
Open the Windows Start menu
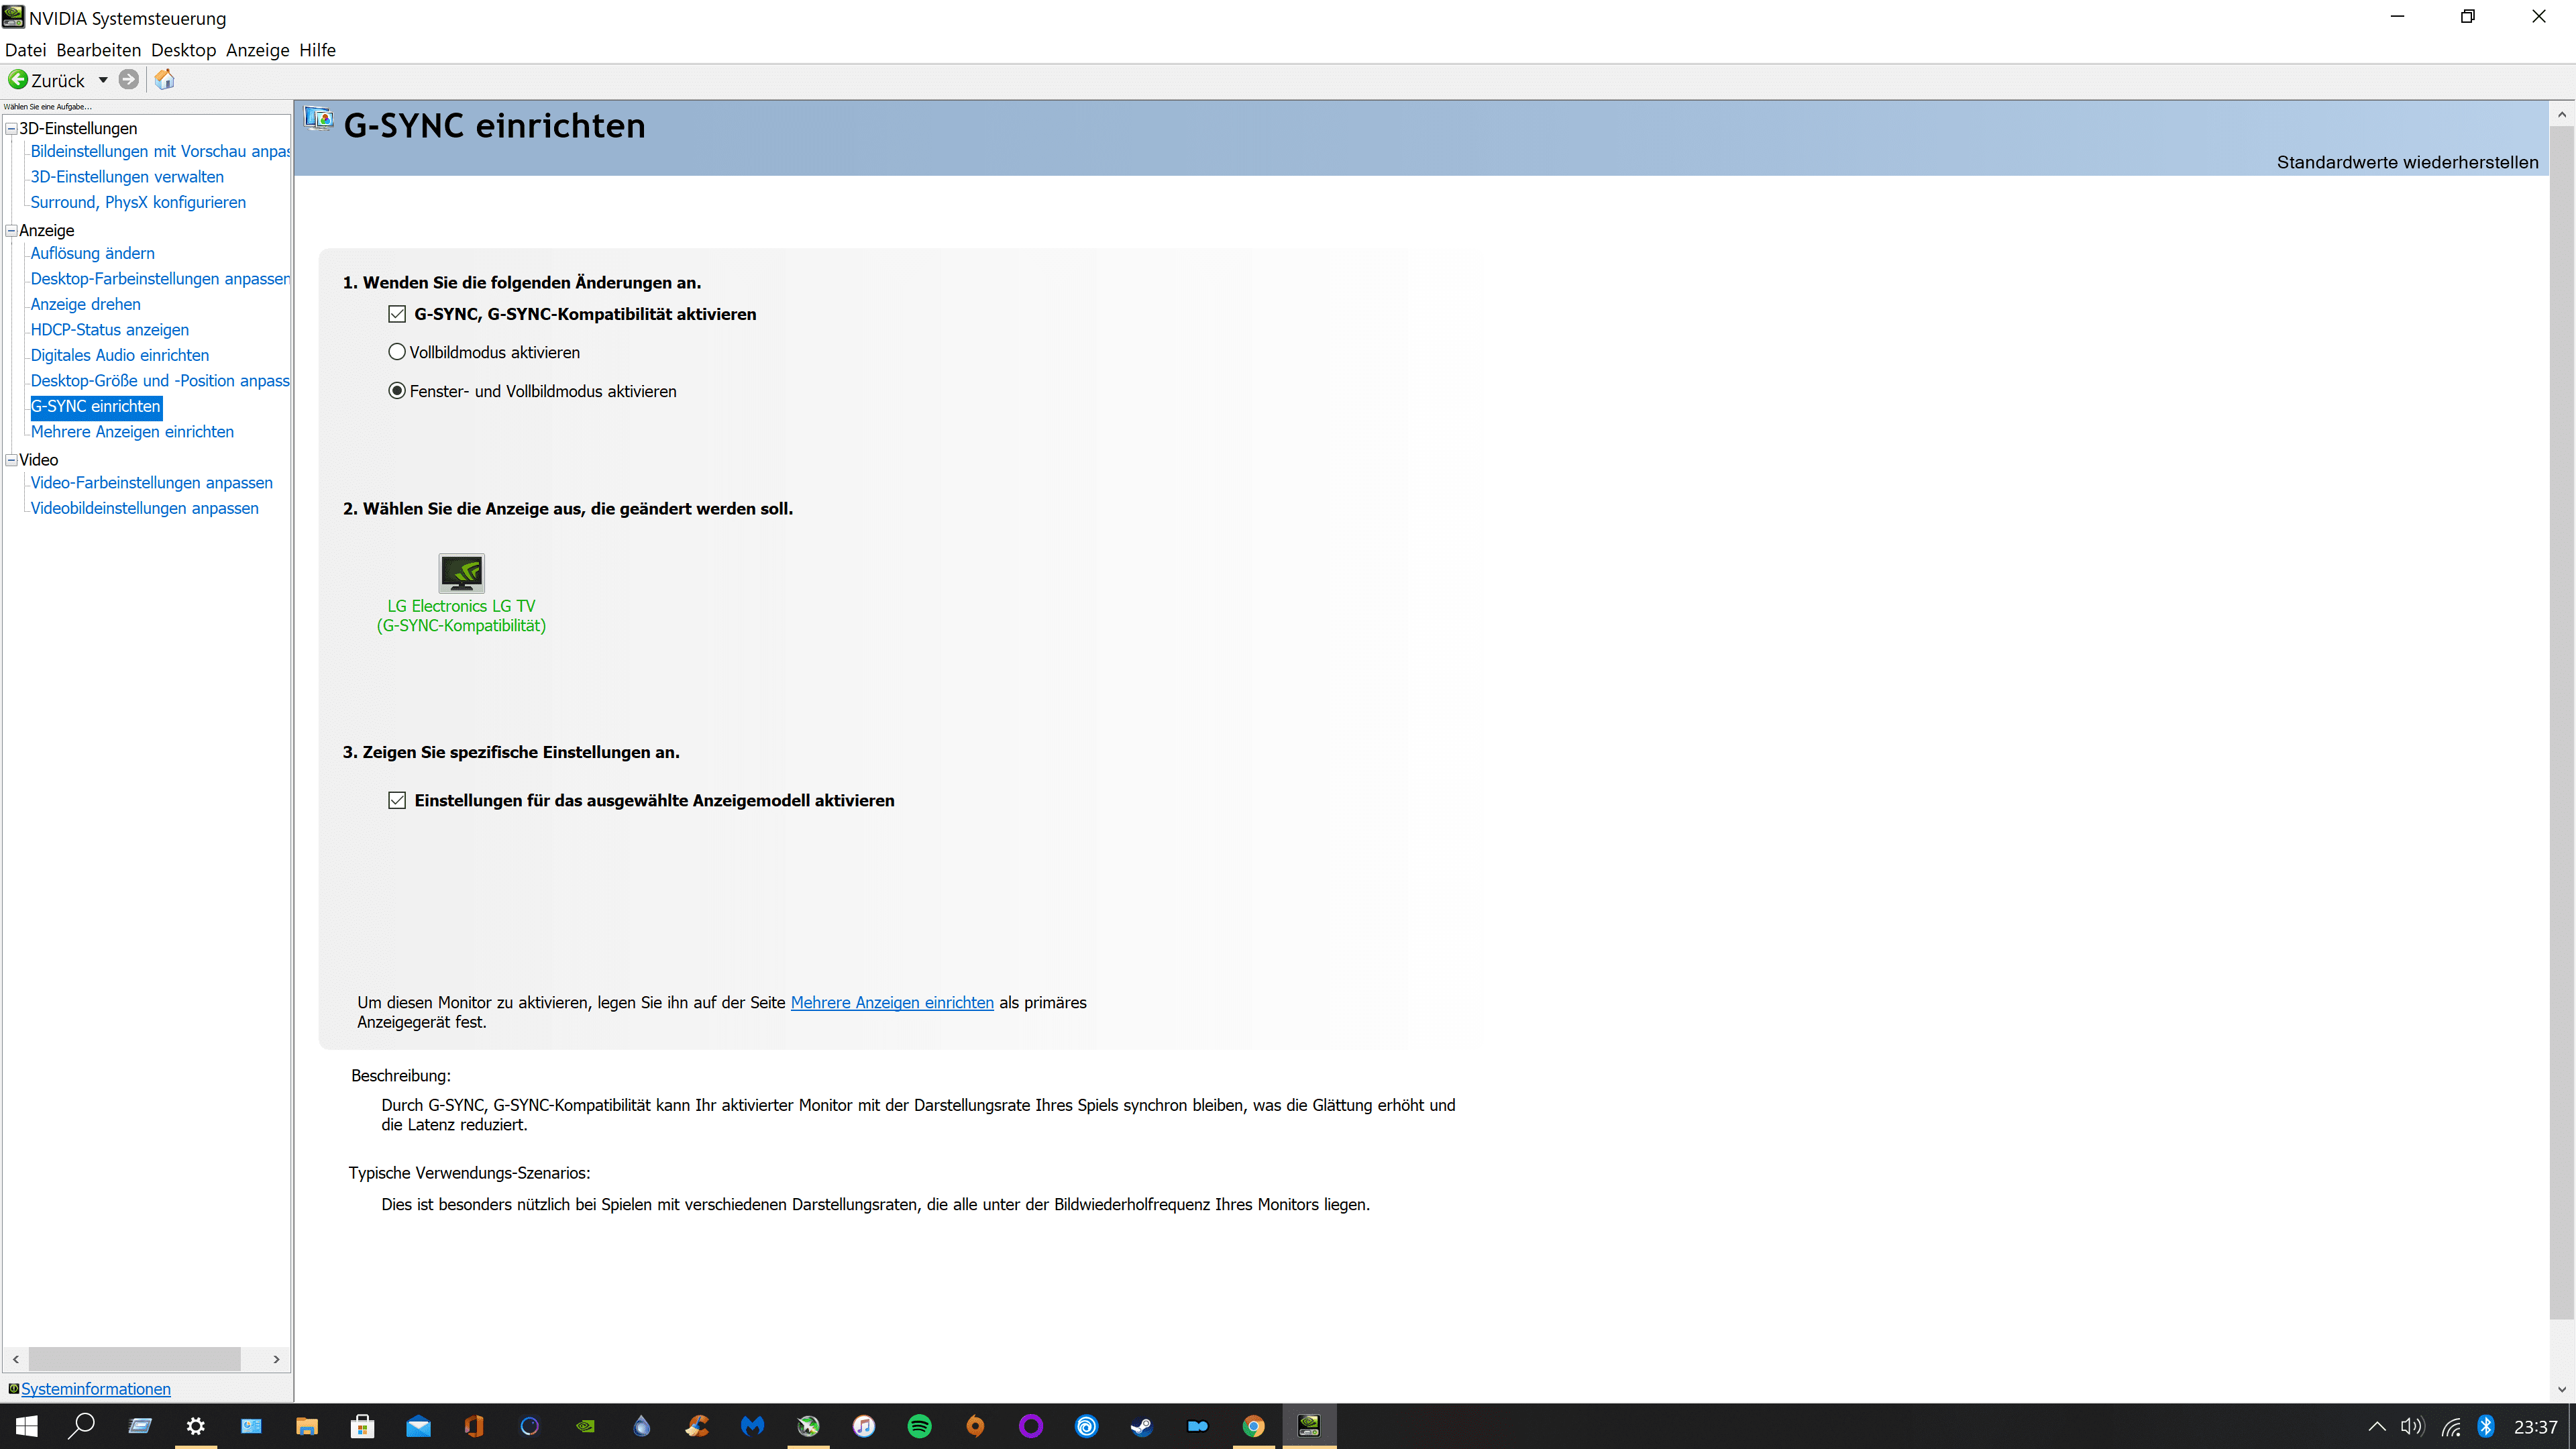[x=27, y=1426]
